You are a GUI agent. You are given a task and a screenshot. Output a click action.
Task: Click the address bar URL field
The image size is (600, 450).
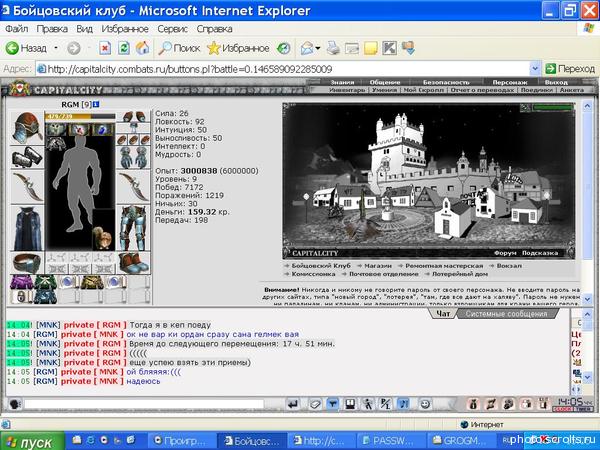coord(283,69)
